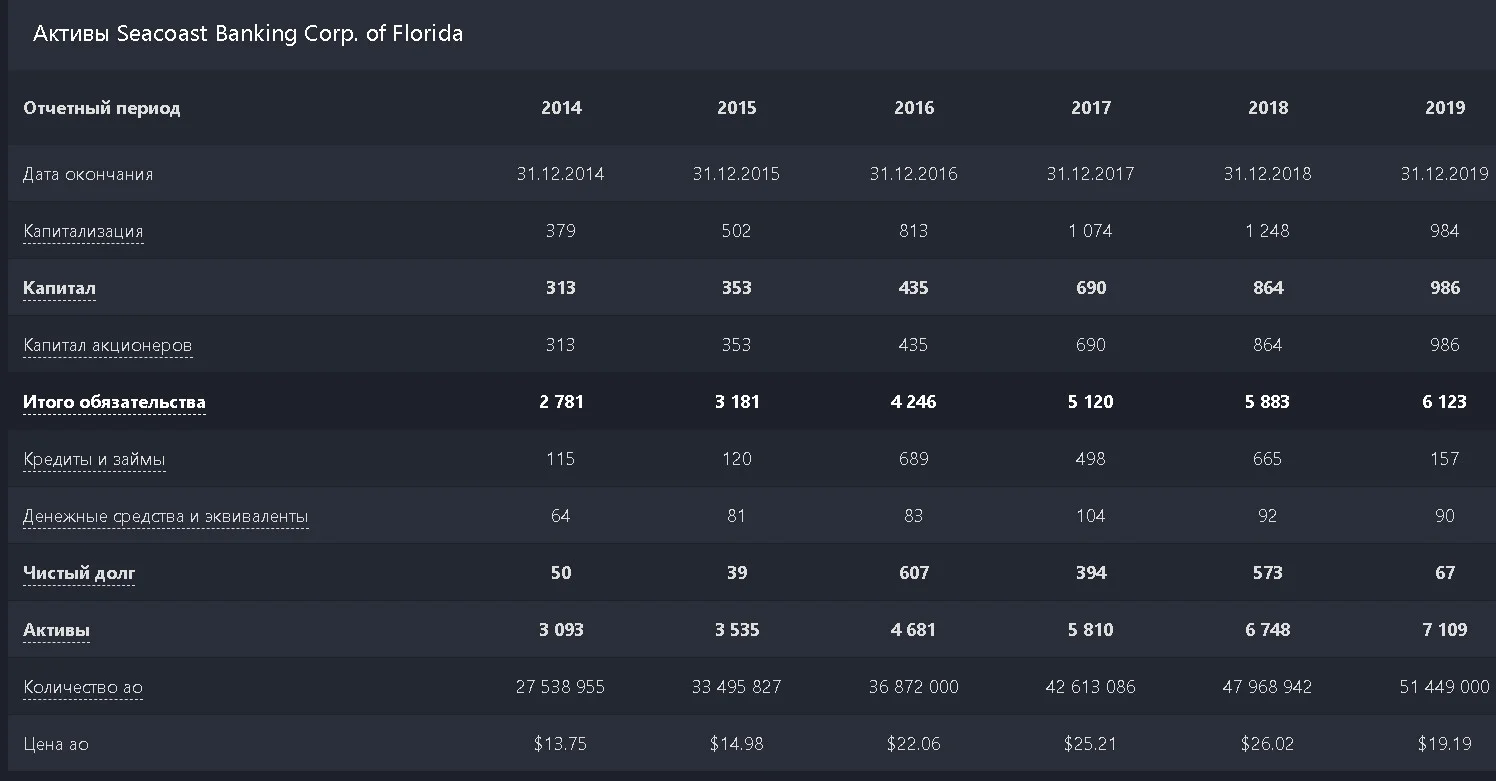
Task: Click total liabilities value 6 123
Action: click(1445, 402)
